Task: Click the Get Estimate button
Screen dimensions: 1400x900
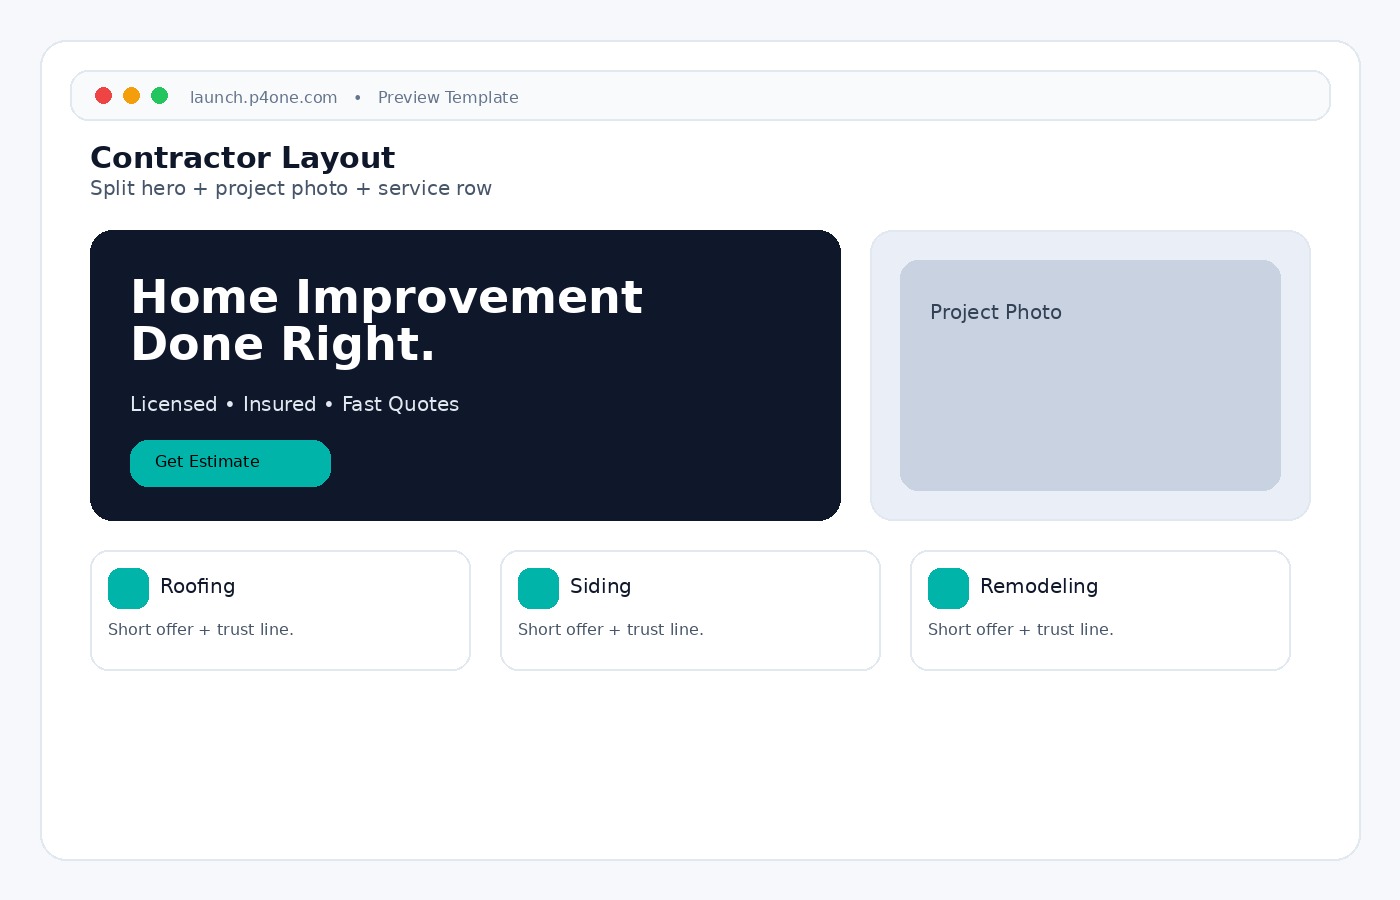Action: pos(230,463)
